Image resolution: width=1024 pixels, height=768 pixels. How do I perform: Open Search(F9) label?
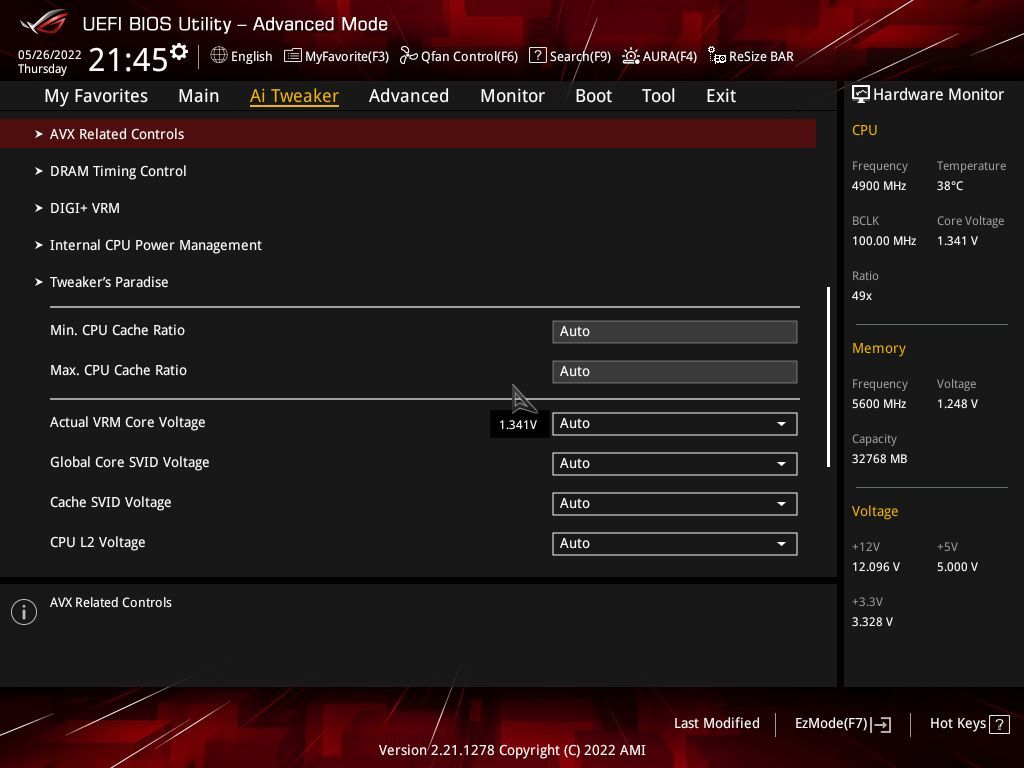tap(580, 57)
